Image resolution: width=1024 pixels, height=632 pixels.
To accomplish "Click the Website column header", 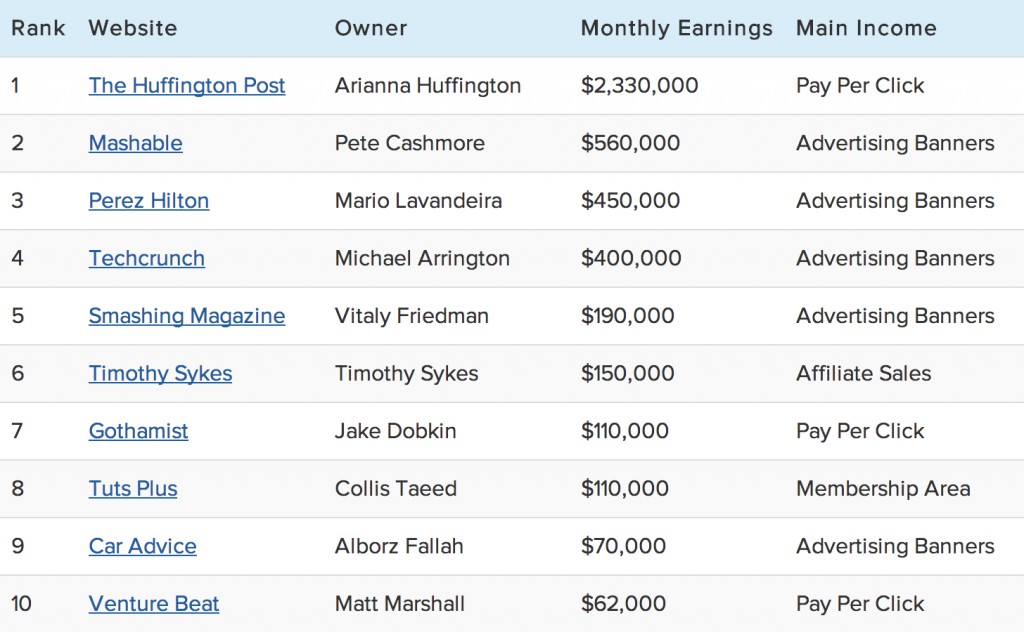I will click(x=133, y=28).
